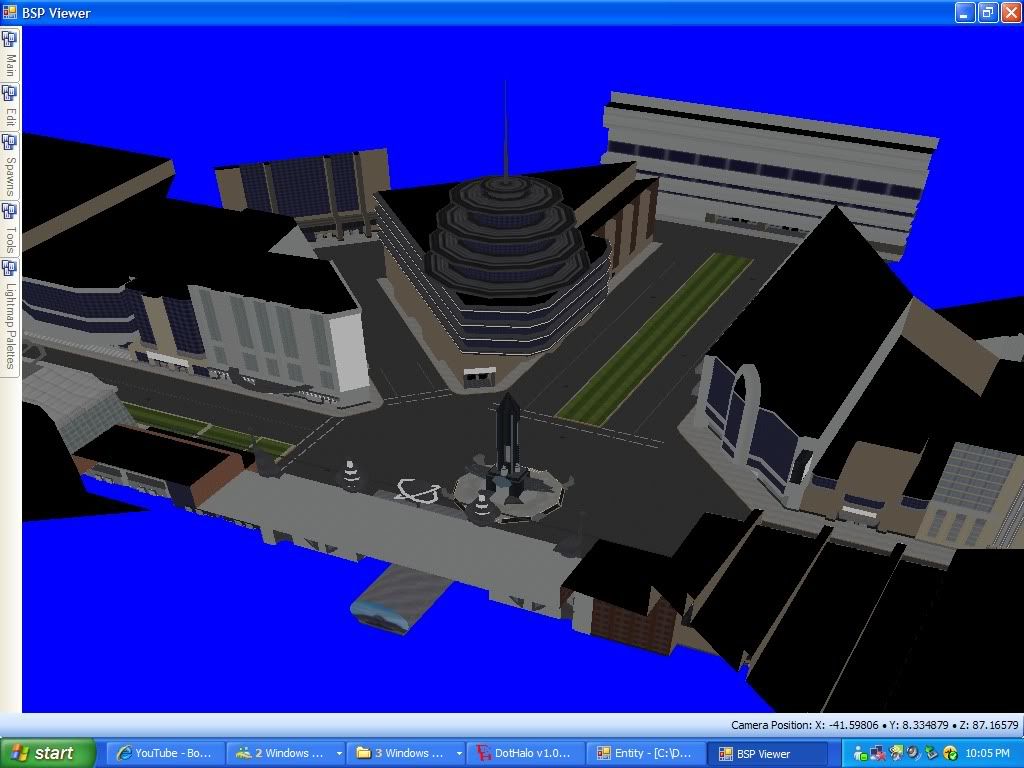Viewport: 1024px width, 768px height.
Task: Click the security status tray icon with checkmark
Action: [950, 754]
